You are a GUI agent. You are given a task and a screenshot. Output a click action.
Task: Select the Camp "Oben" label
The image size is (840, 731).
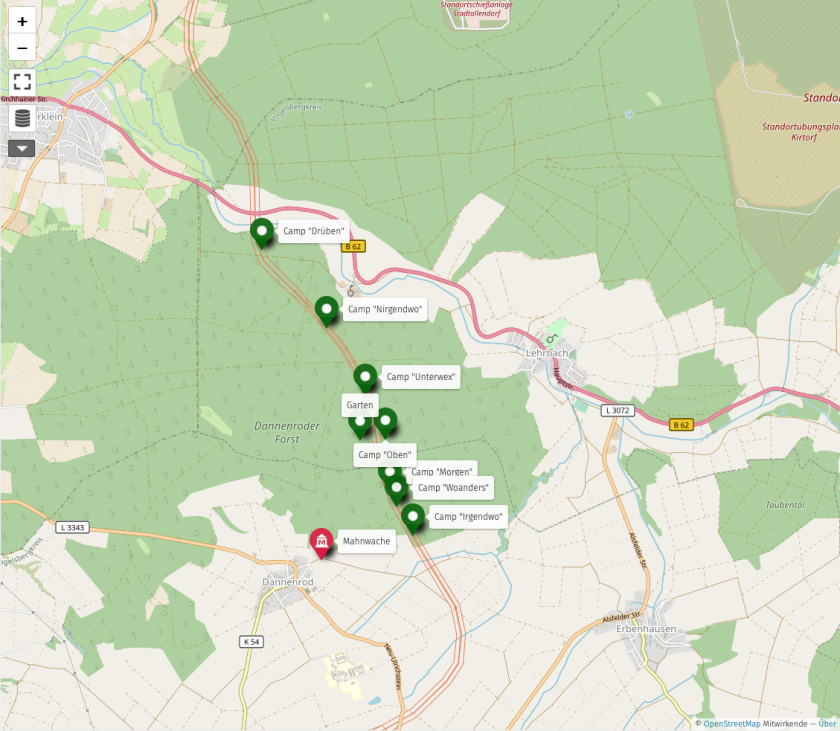tap(385, 455)
